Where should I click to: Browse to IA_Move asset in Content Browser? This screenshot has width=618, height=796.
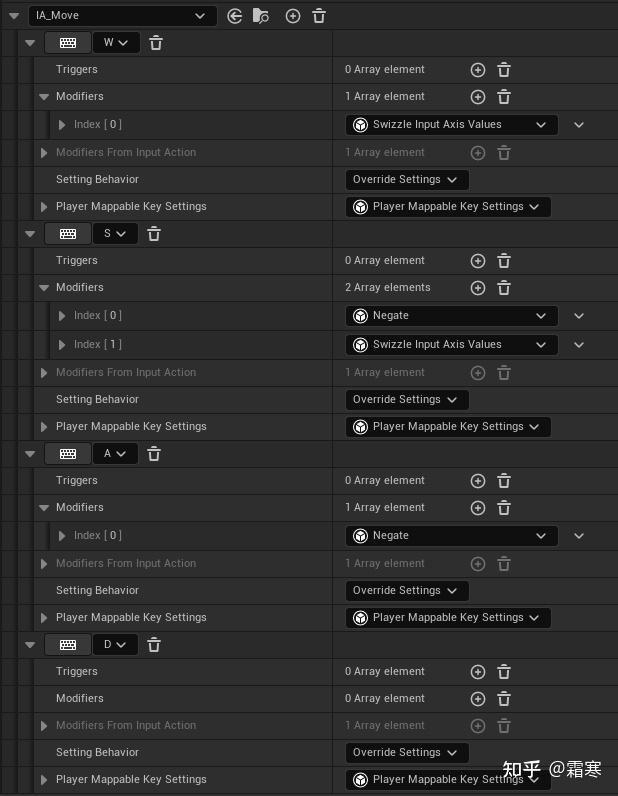(x=261, y=16)
